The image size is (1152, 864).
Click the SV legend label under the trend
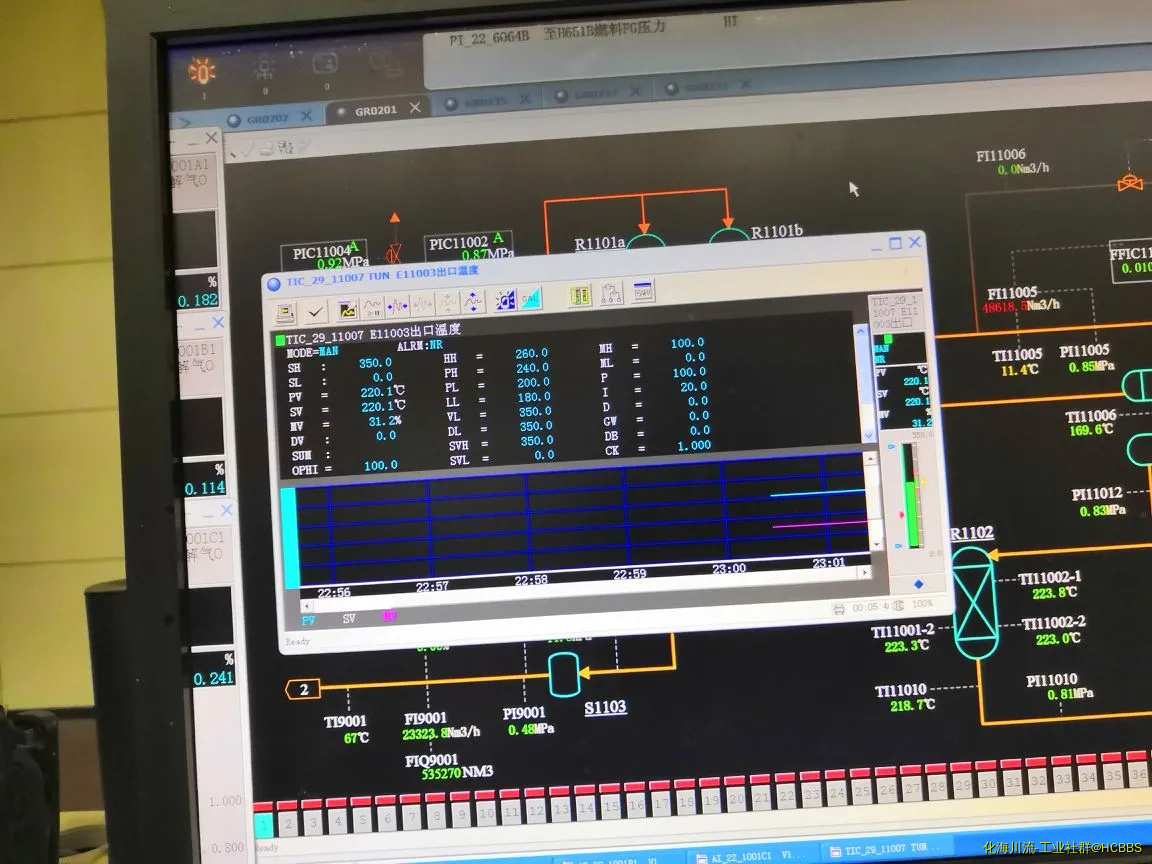click(x=349, y=619)
